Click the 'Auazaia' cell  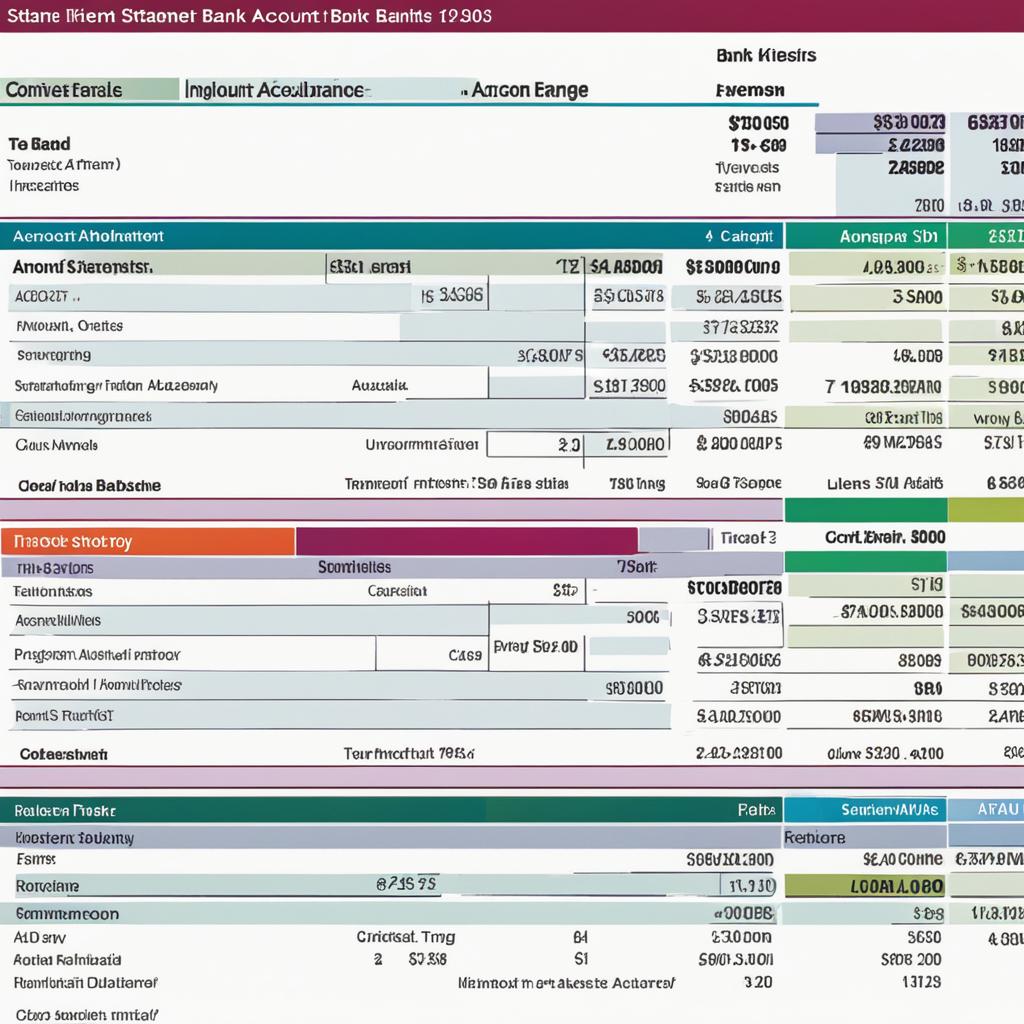[x=379, y=385]
